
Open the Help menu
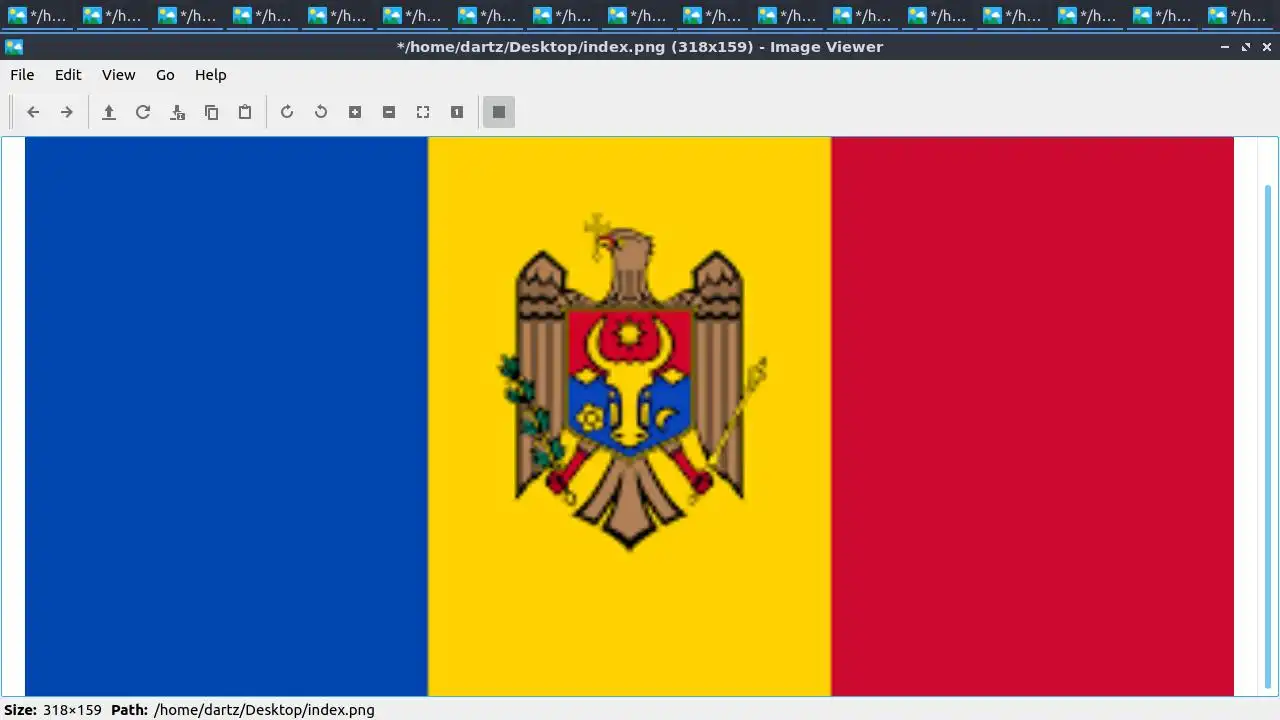210,75
